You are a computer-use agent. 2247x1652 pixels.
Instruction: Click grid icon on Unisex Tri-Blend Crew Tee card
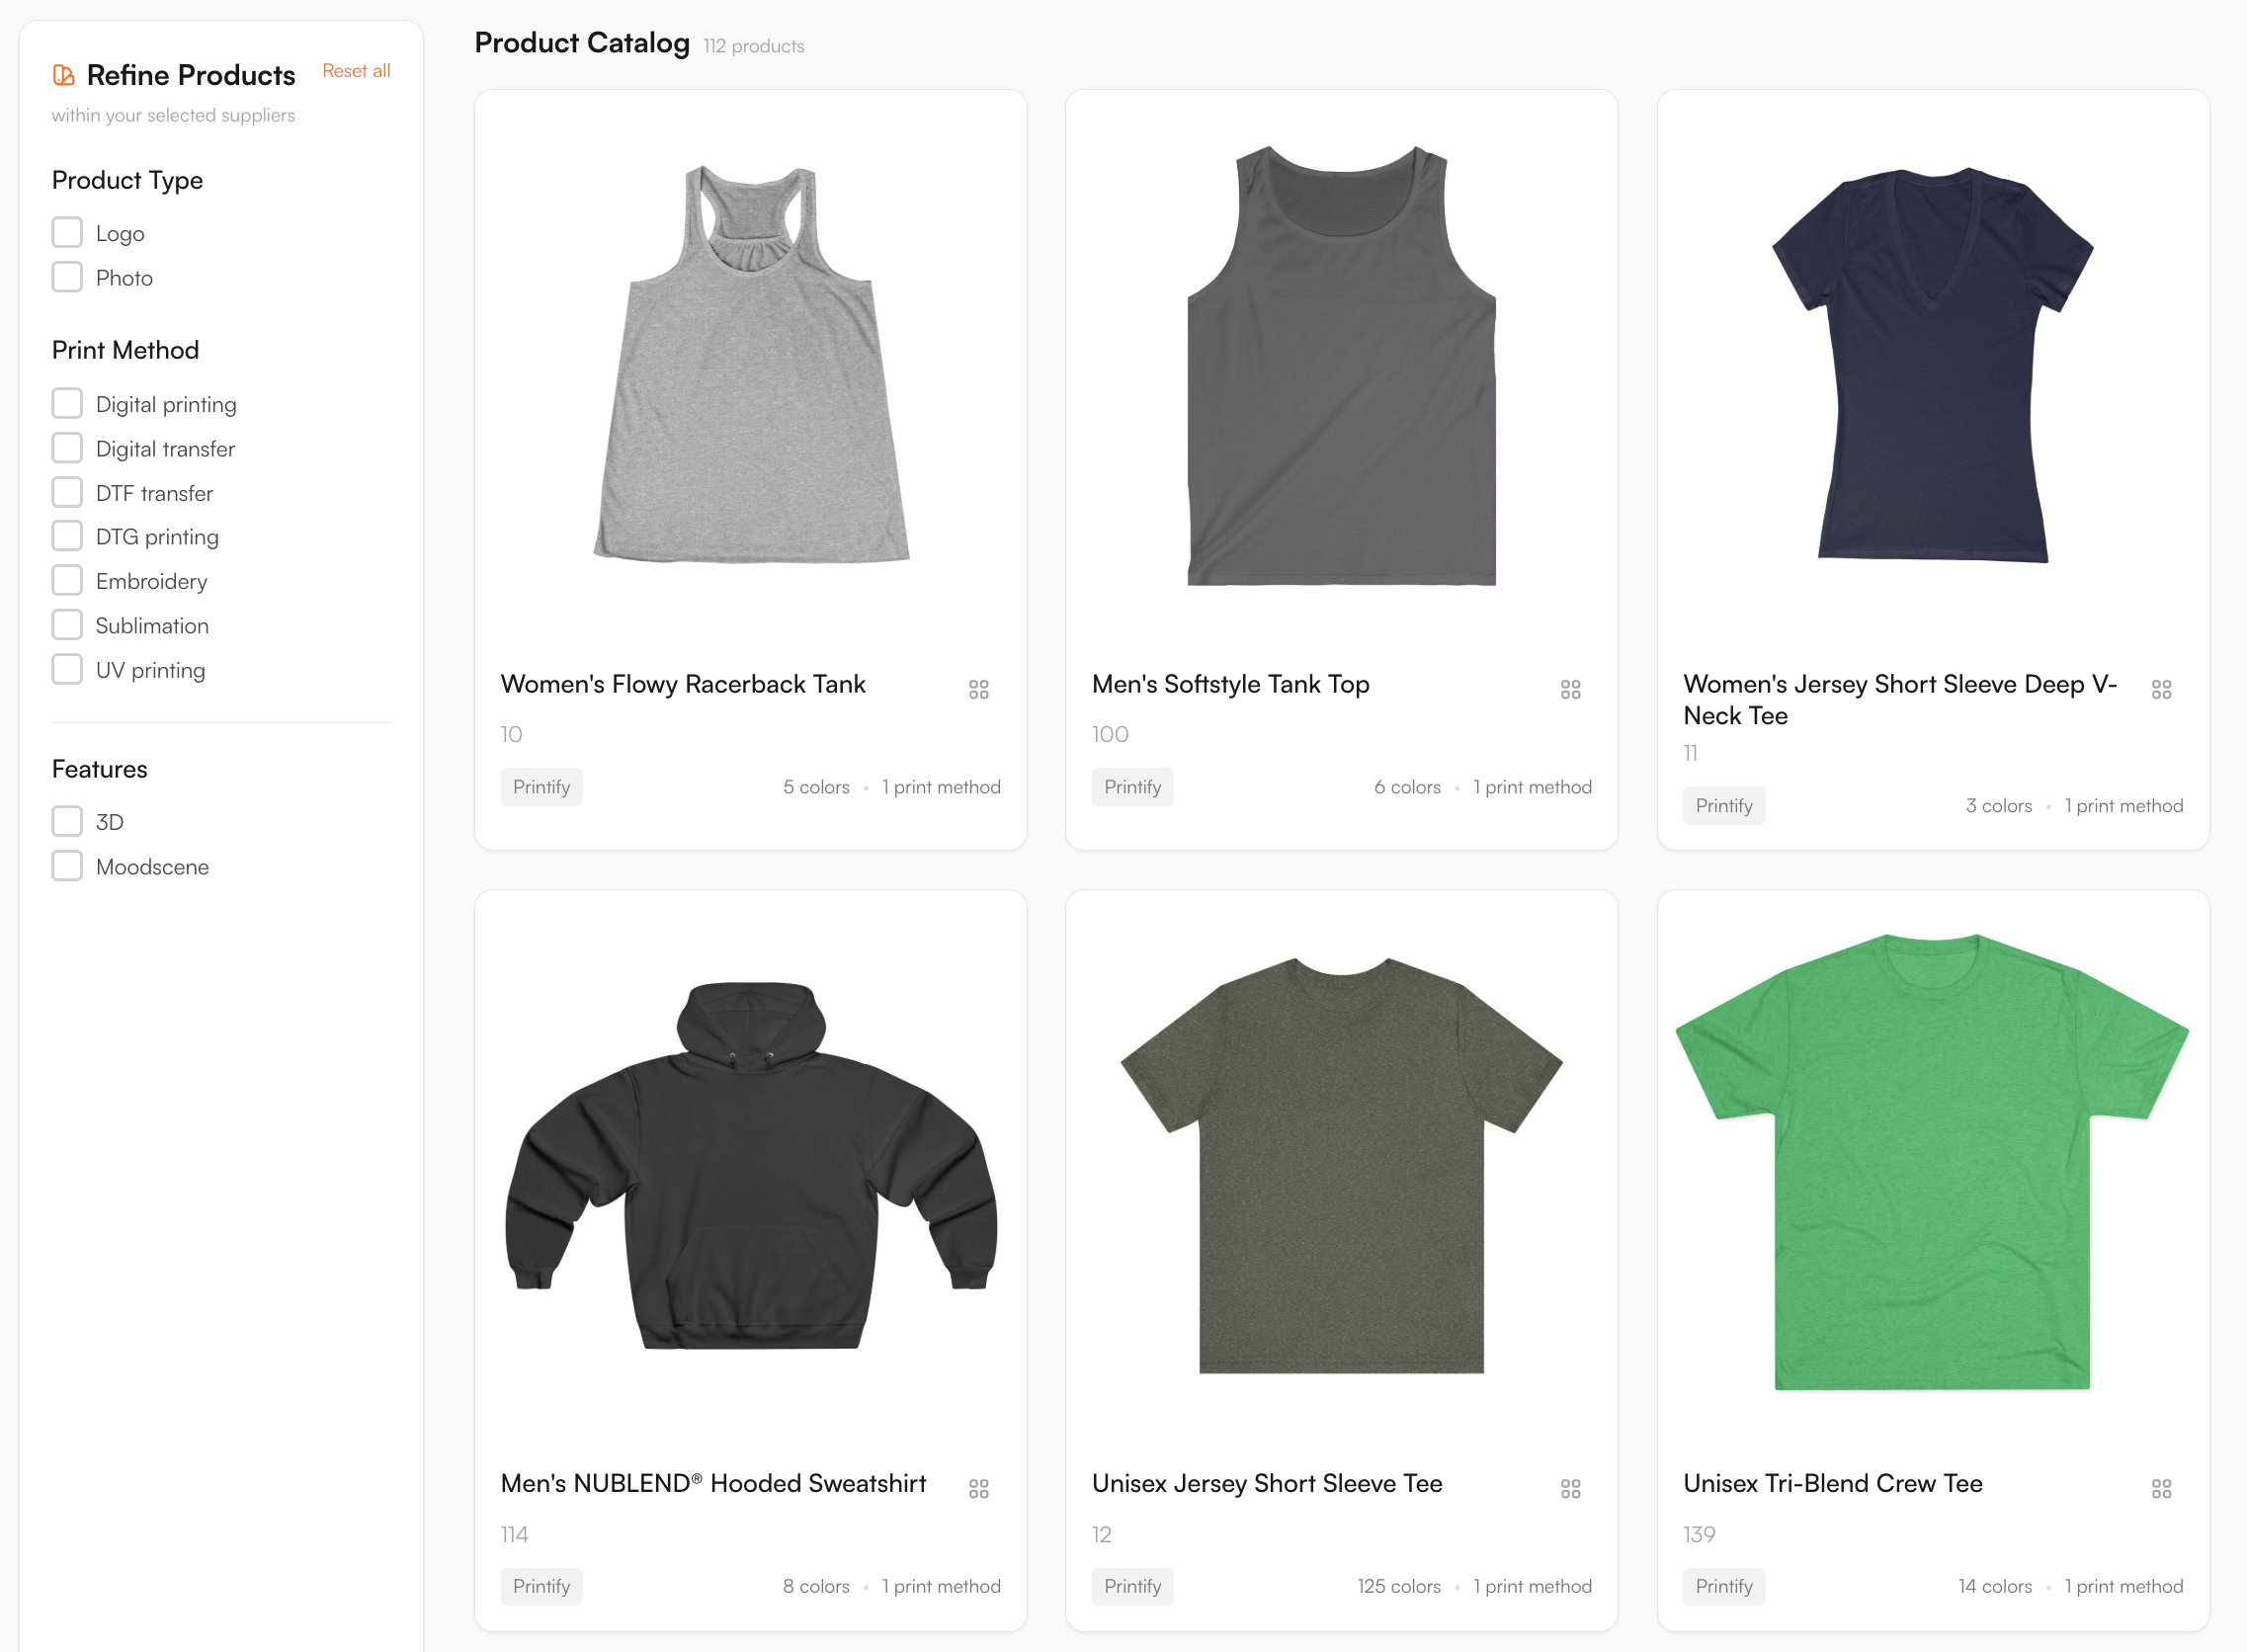click(x=2161, y=1488)
